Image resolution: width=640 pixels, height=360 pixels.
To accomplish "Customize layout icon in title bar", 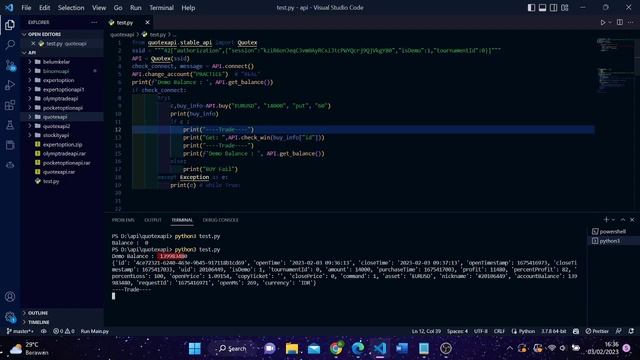I will pos(564,7).
